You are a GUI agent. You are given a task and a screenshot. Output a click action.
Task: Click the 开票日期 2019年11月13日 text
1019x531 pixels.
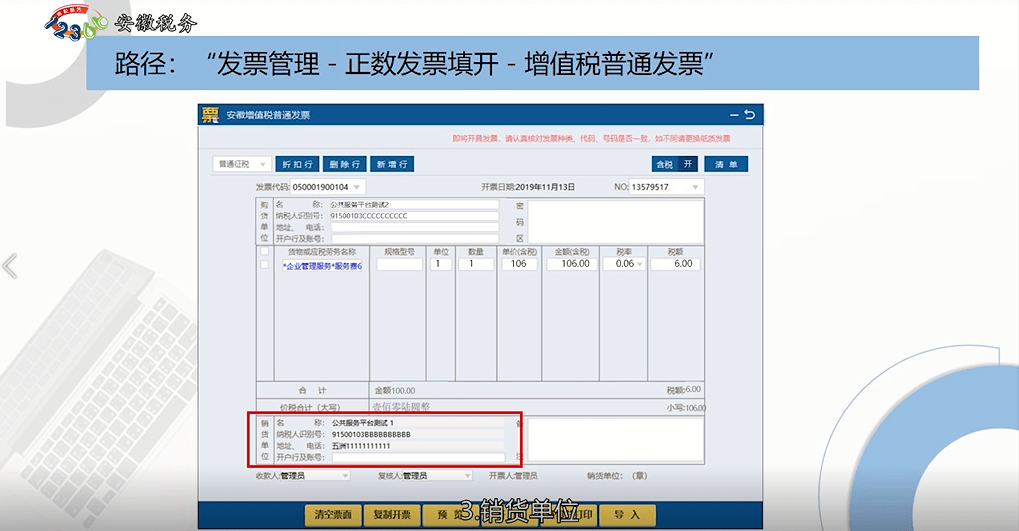528,187
